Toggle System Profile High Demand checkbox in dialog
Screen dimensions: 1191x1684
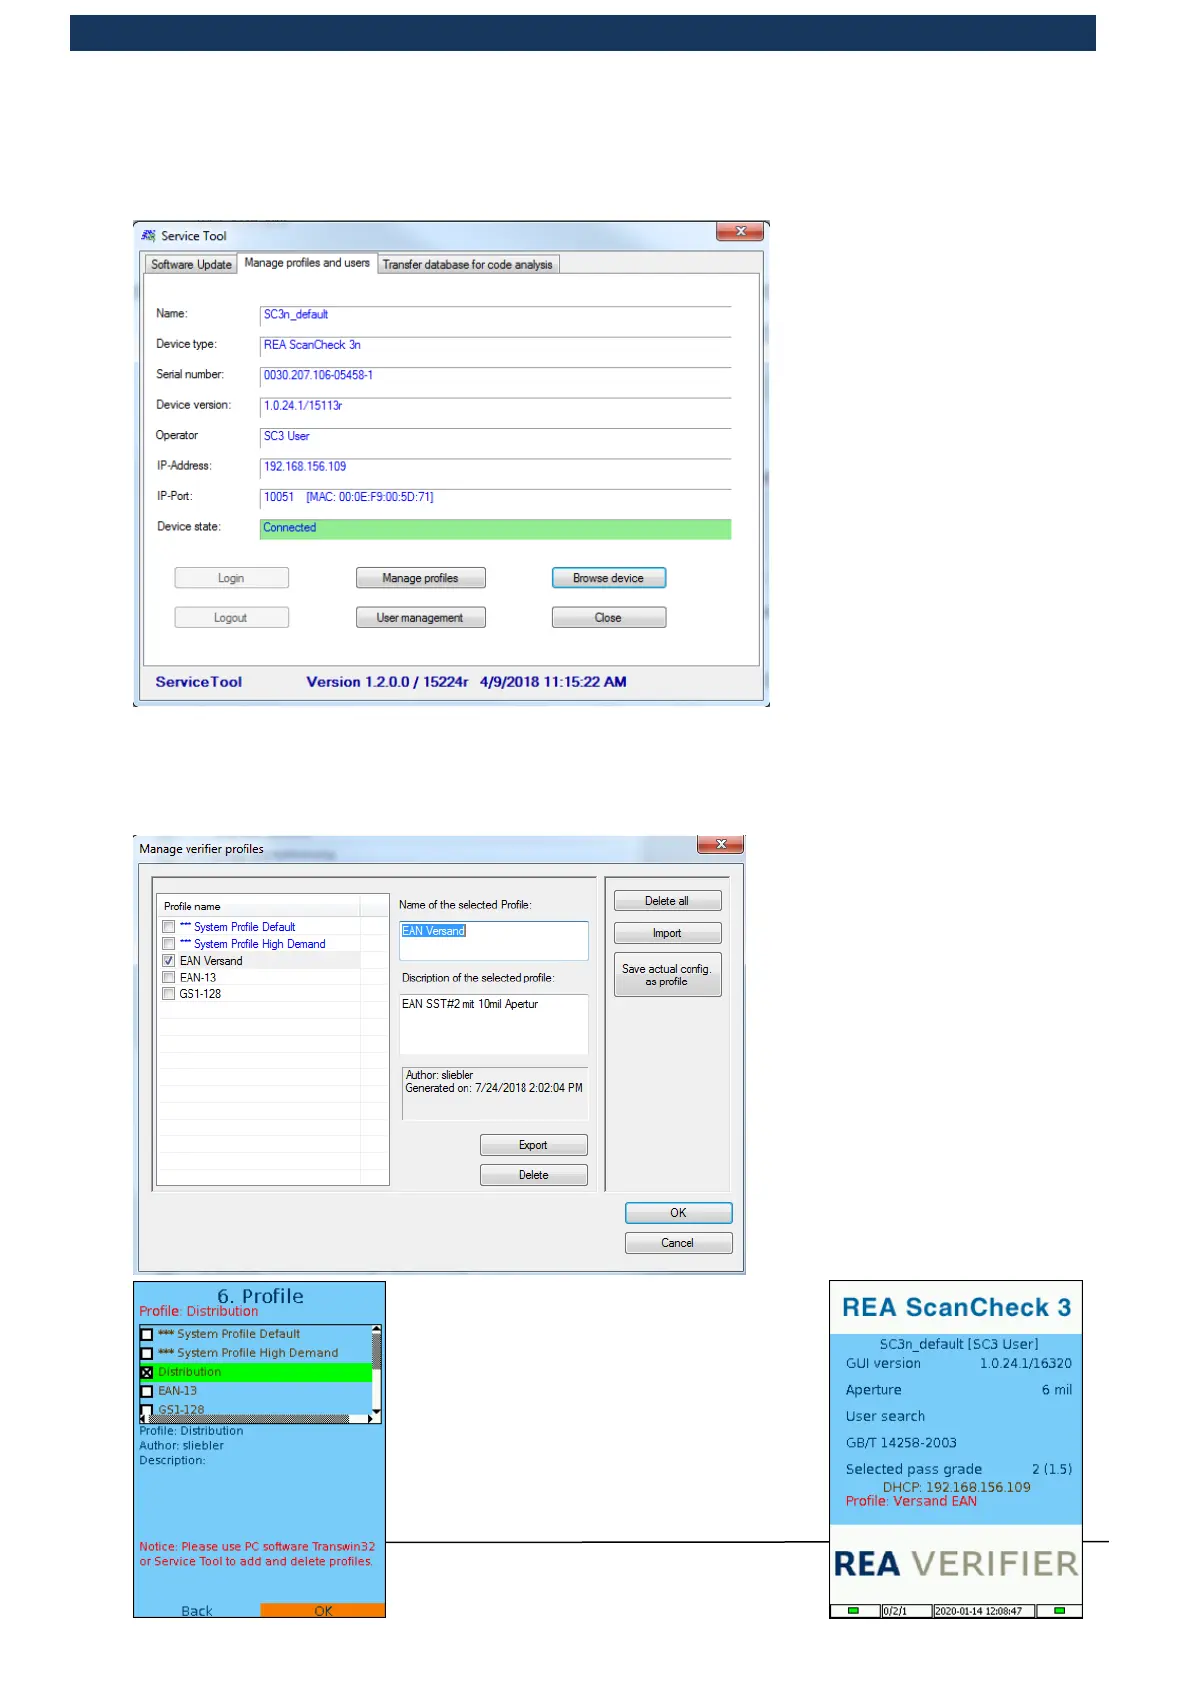(x=169, y=944)
